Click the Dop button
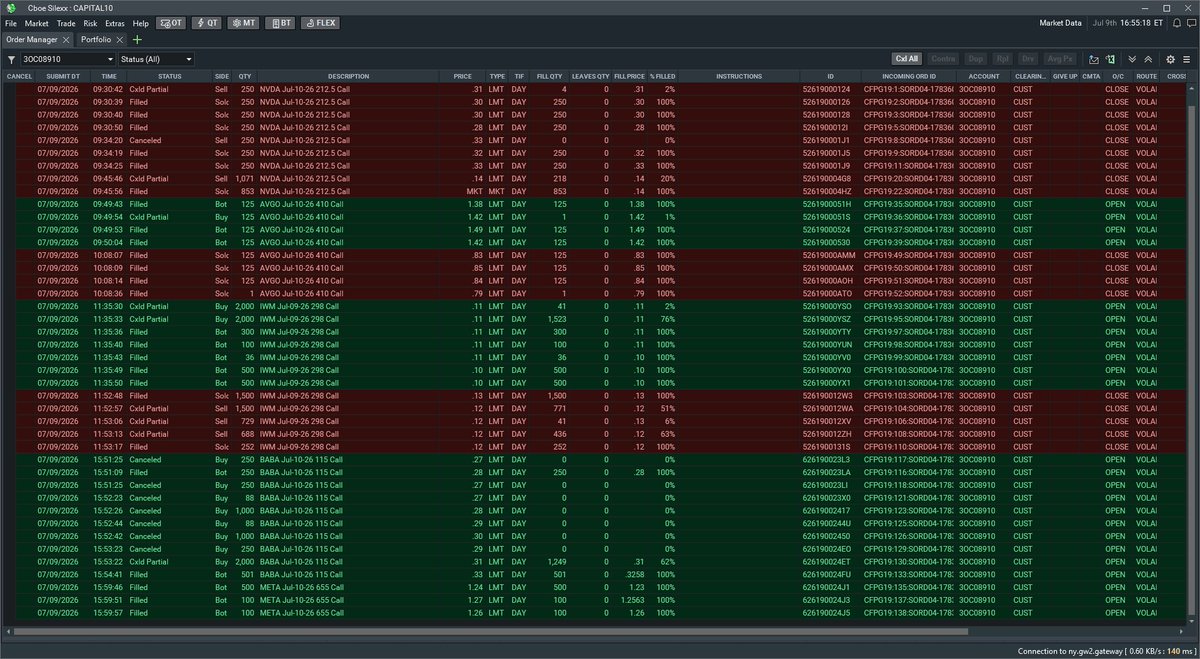This screenshot has width=1200, height=659. pyautogui.click(x=976, y=59)
